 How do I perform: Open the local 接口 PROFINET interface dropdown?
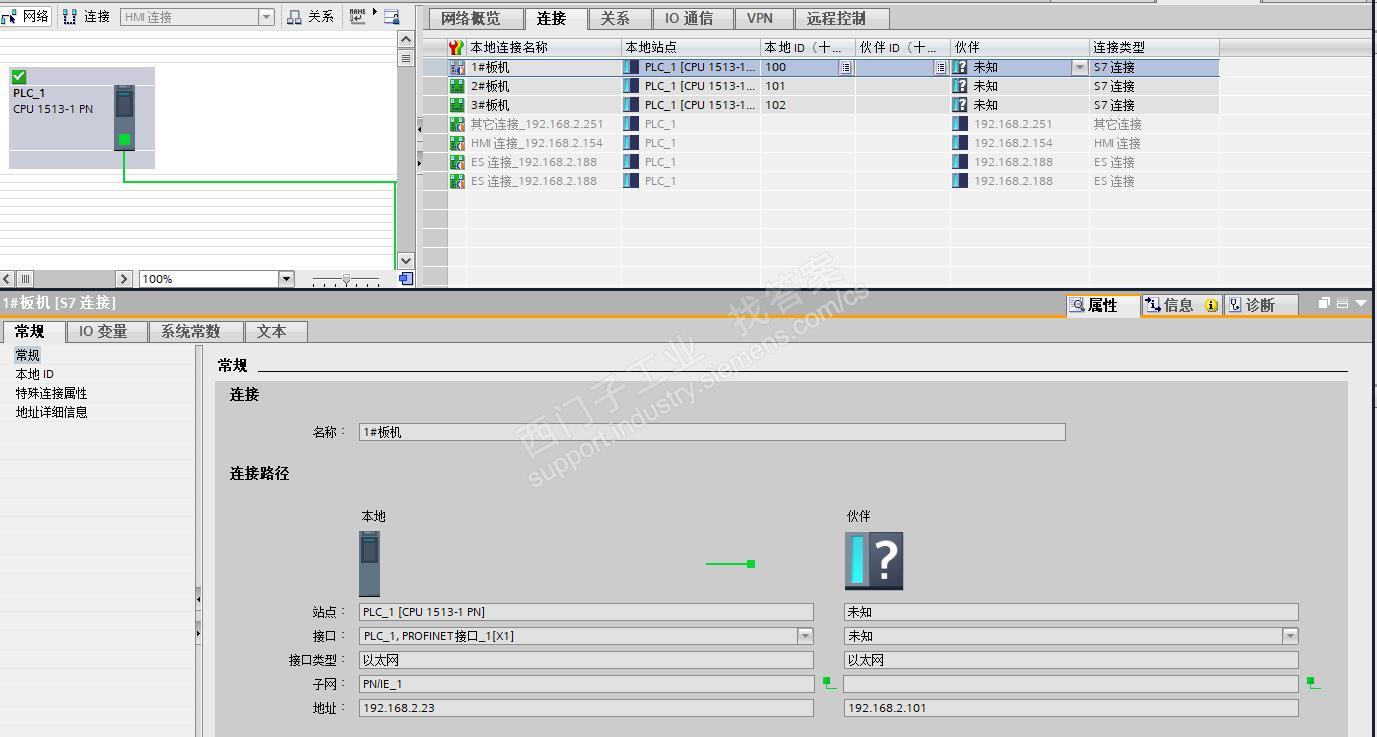[805, 636]
